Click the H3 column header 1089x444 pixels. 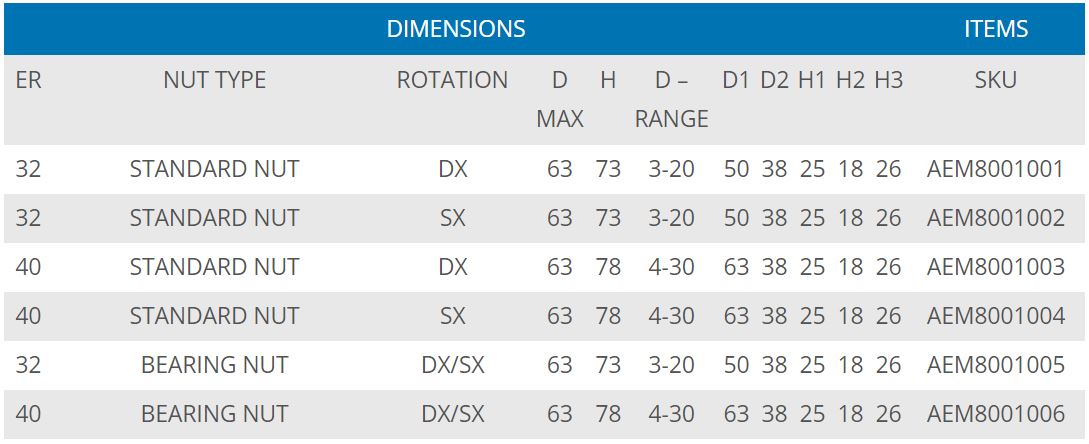888,80
